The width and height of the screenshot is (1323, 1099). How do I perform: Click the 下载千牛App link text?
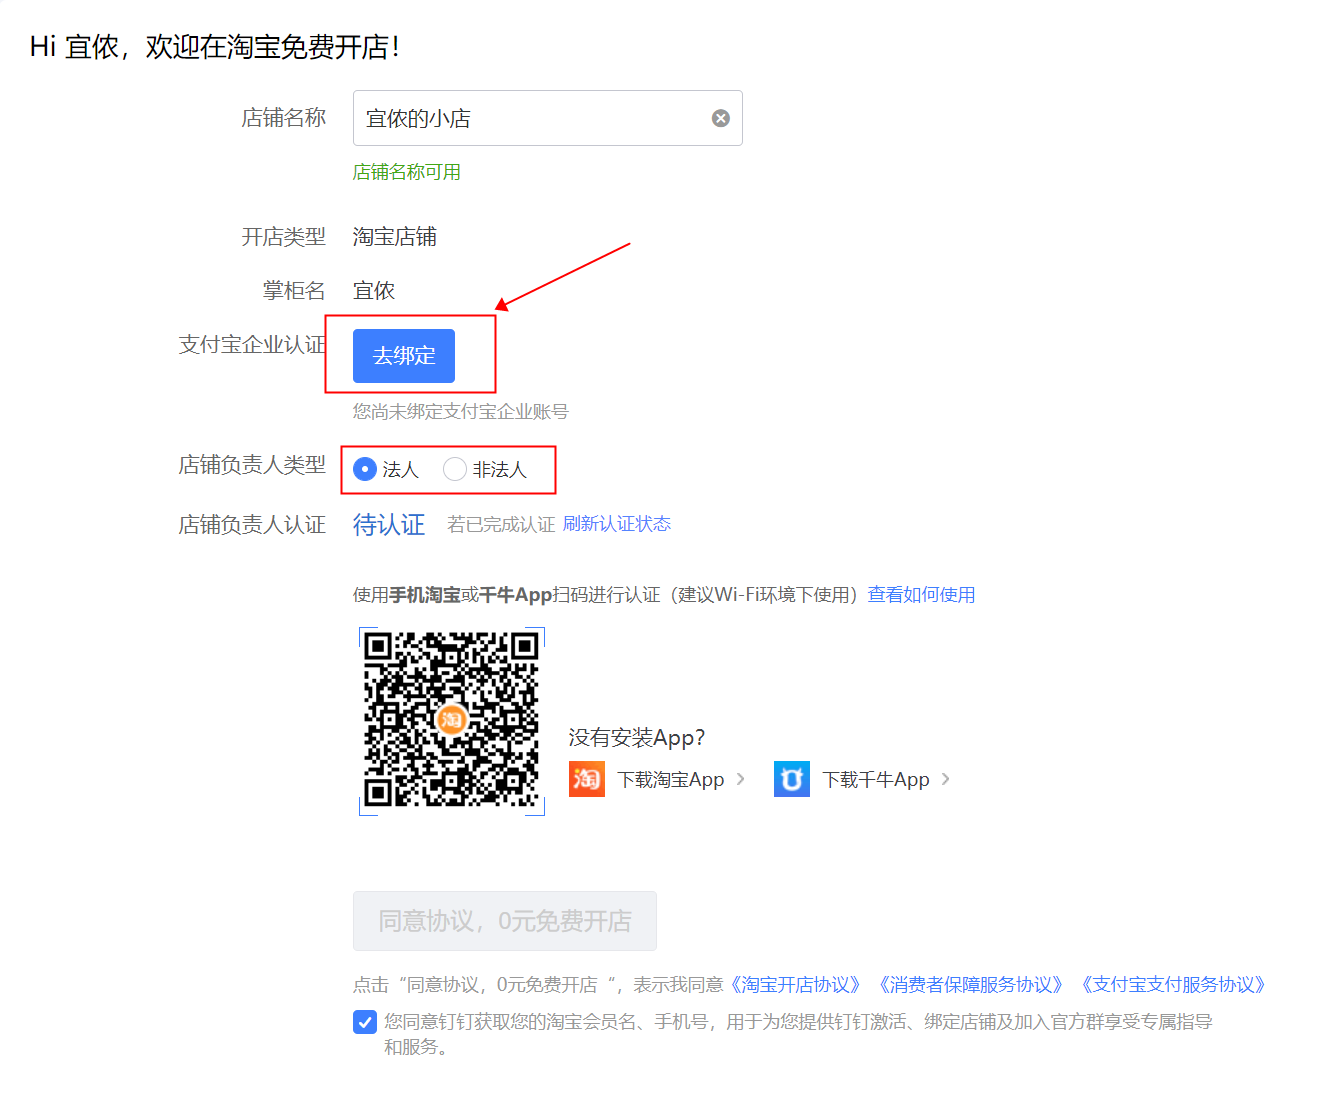click(x=876, y=780)
